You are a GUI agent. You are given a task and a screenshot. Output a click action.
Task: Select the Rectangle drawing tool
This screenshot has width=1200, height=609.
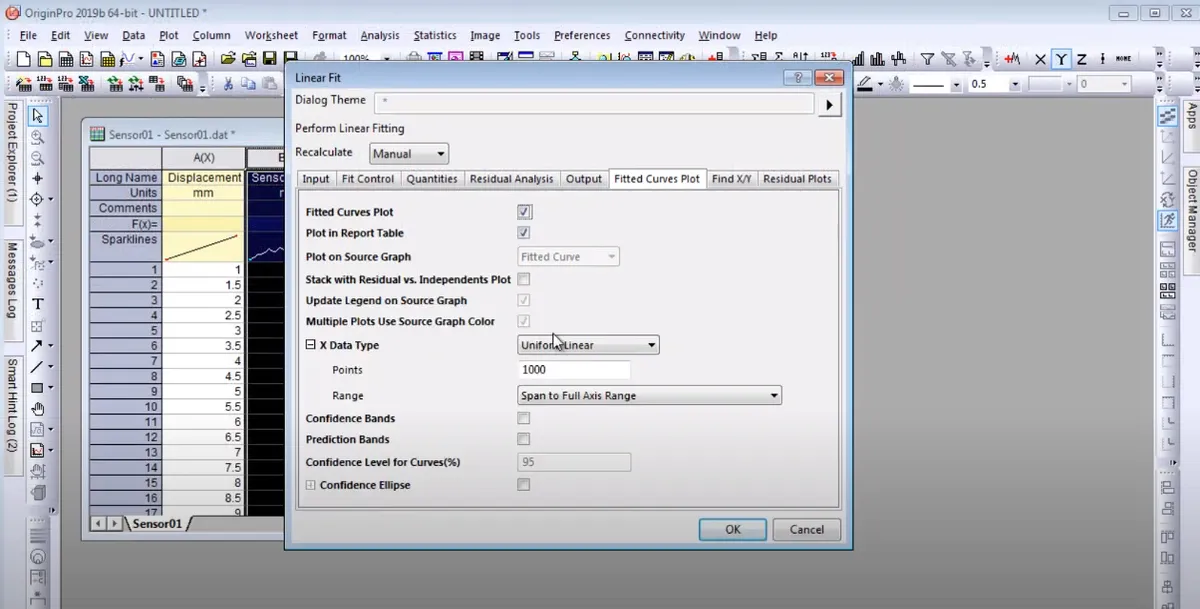point(38,388)
